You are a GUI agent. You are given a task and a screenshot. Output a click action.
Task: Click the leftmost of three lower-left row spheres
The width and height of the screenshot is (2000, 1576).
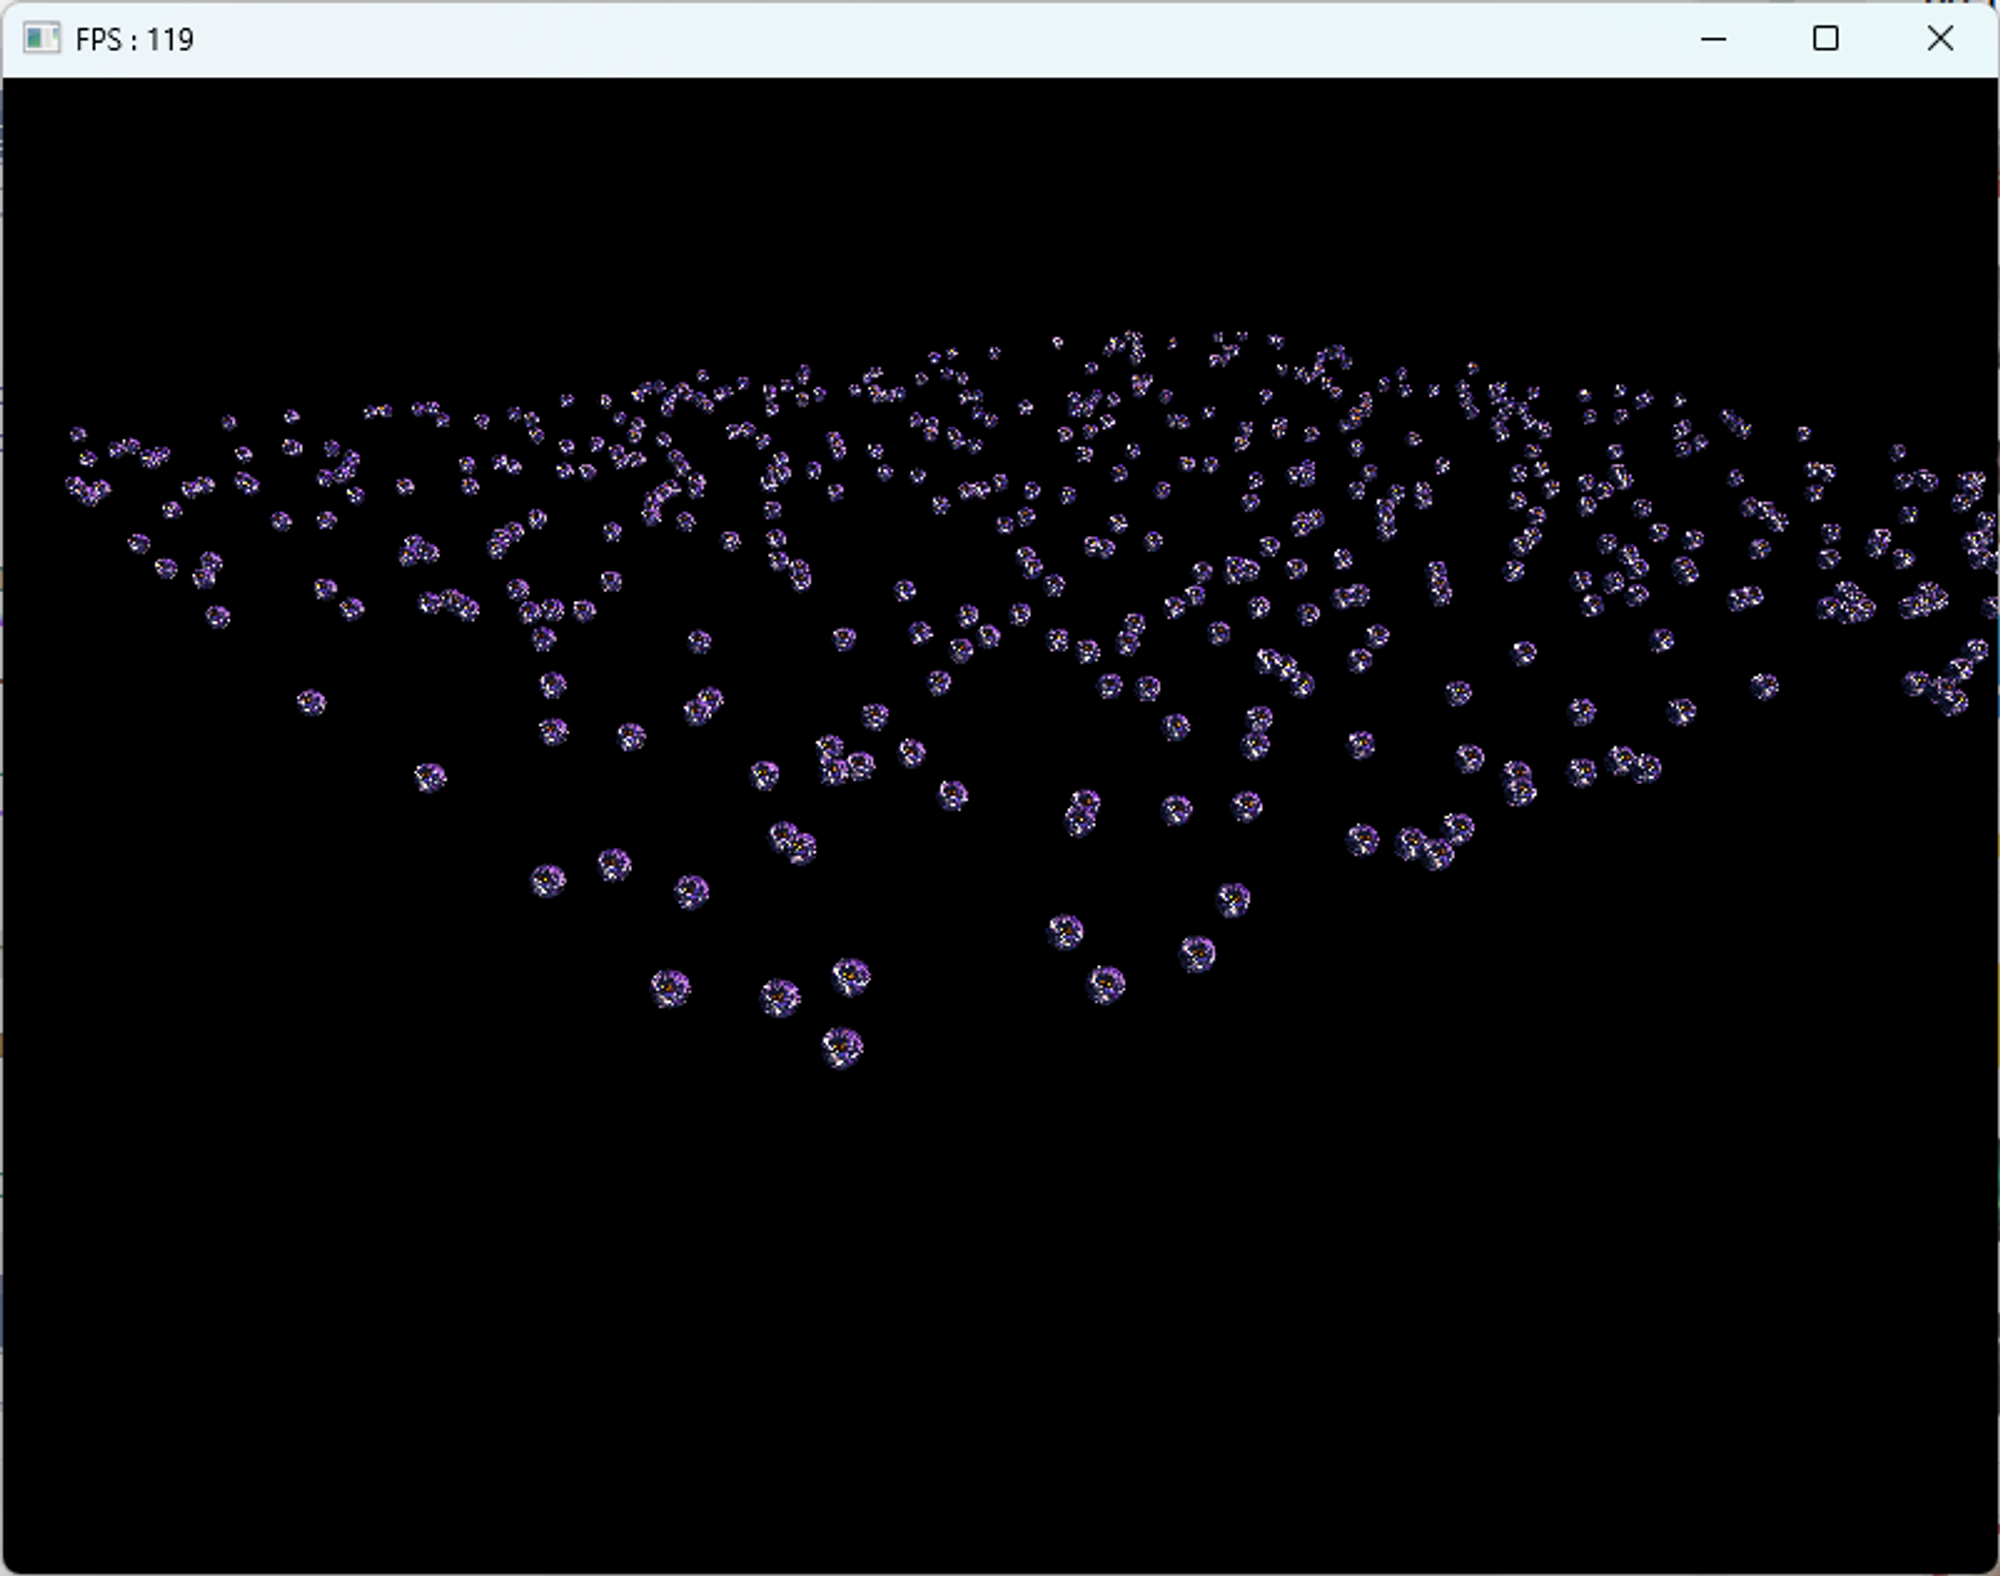[547, 881]
